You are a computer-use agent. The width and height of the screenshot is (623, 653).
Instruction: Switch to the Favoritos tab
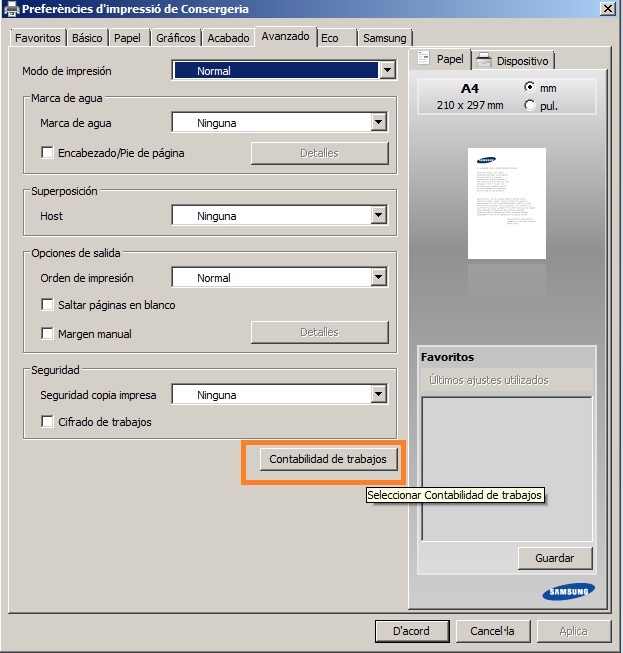(37, 38)
